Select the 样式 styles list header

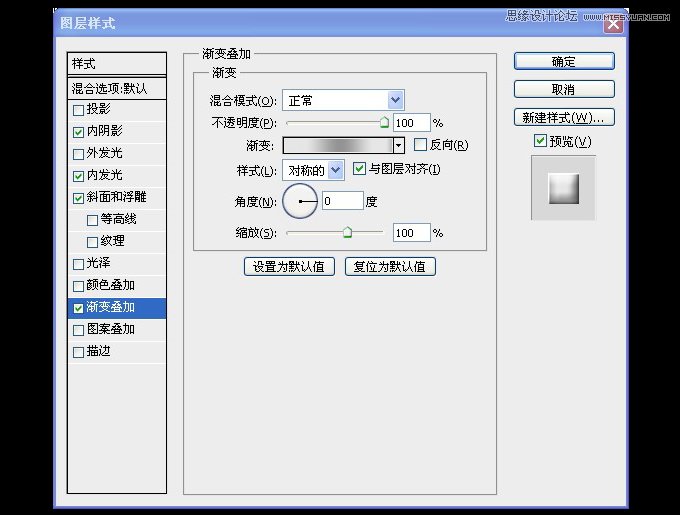(x=117, y=64)
